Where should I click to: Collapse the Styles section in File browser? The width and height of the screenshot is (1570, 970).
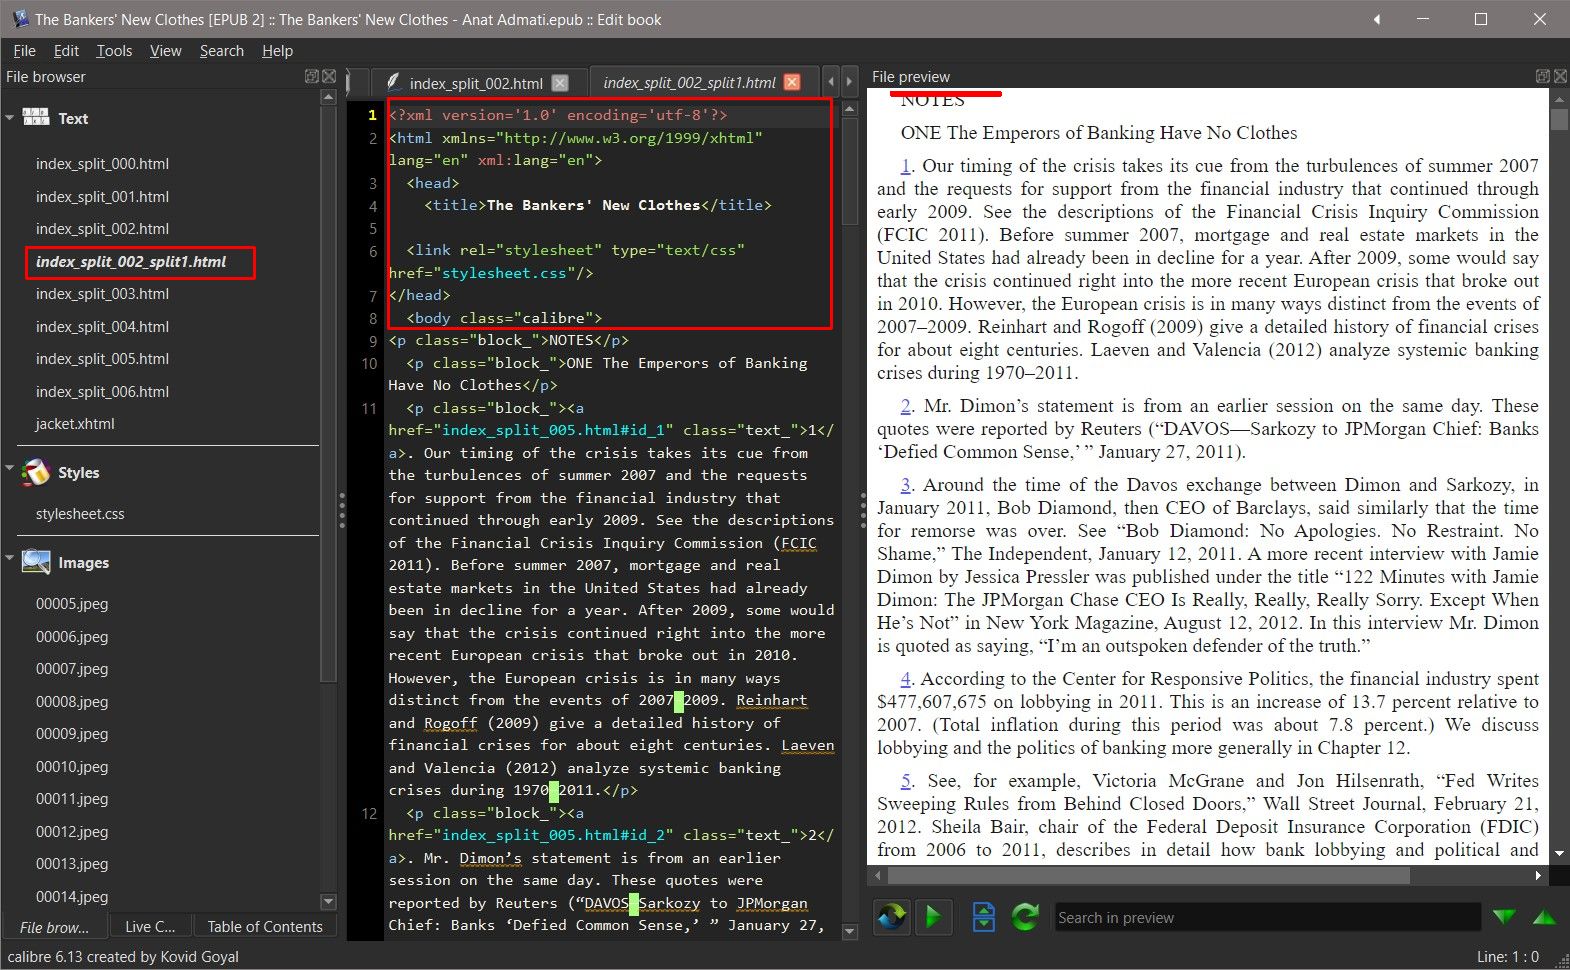click(x=10, y=468)
